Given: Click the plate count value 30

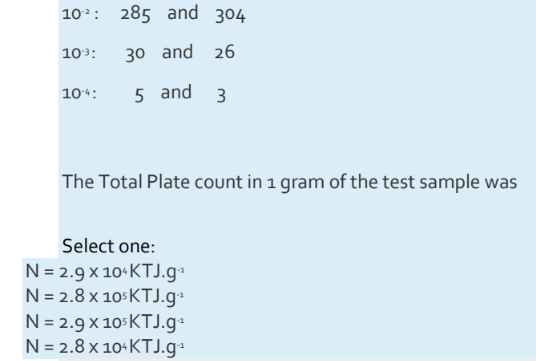Looking at the screenshot, I should point(135,54).
